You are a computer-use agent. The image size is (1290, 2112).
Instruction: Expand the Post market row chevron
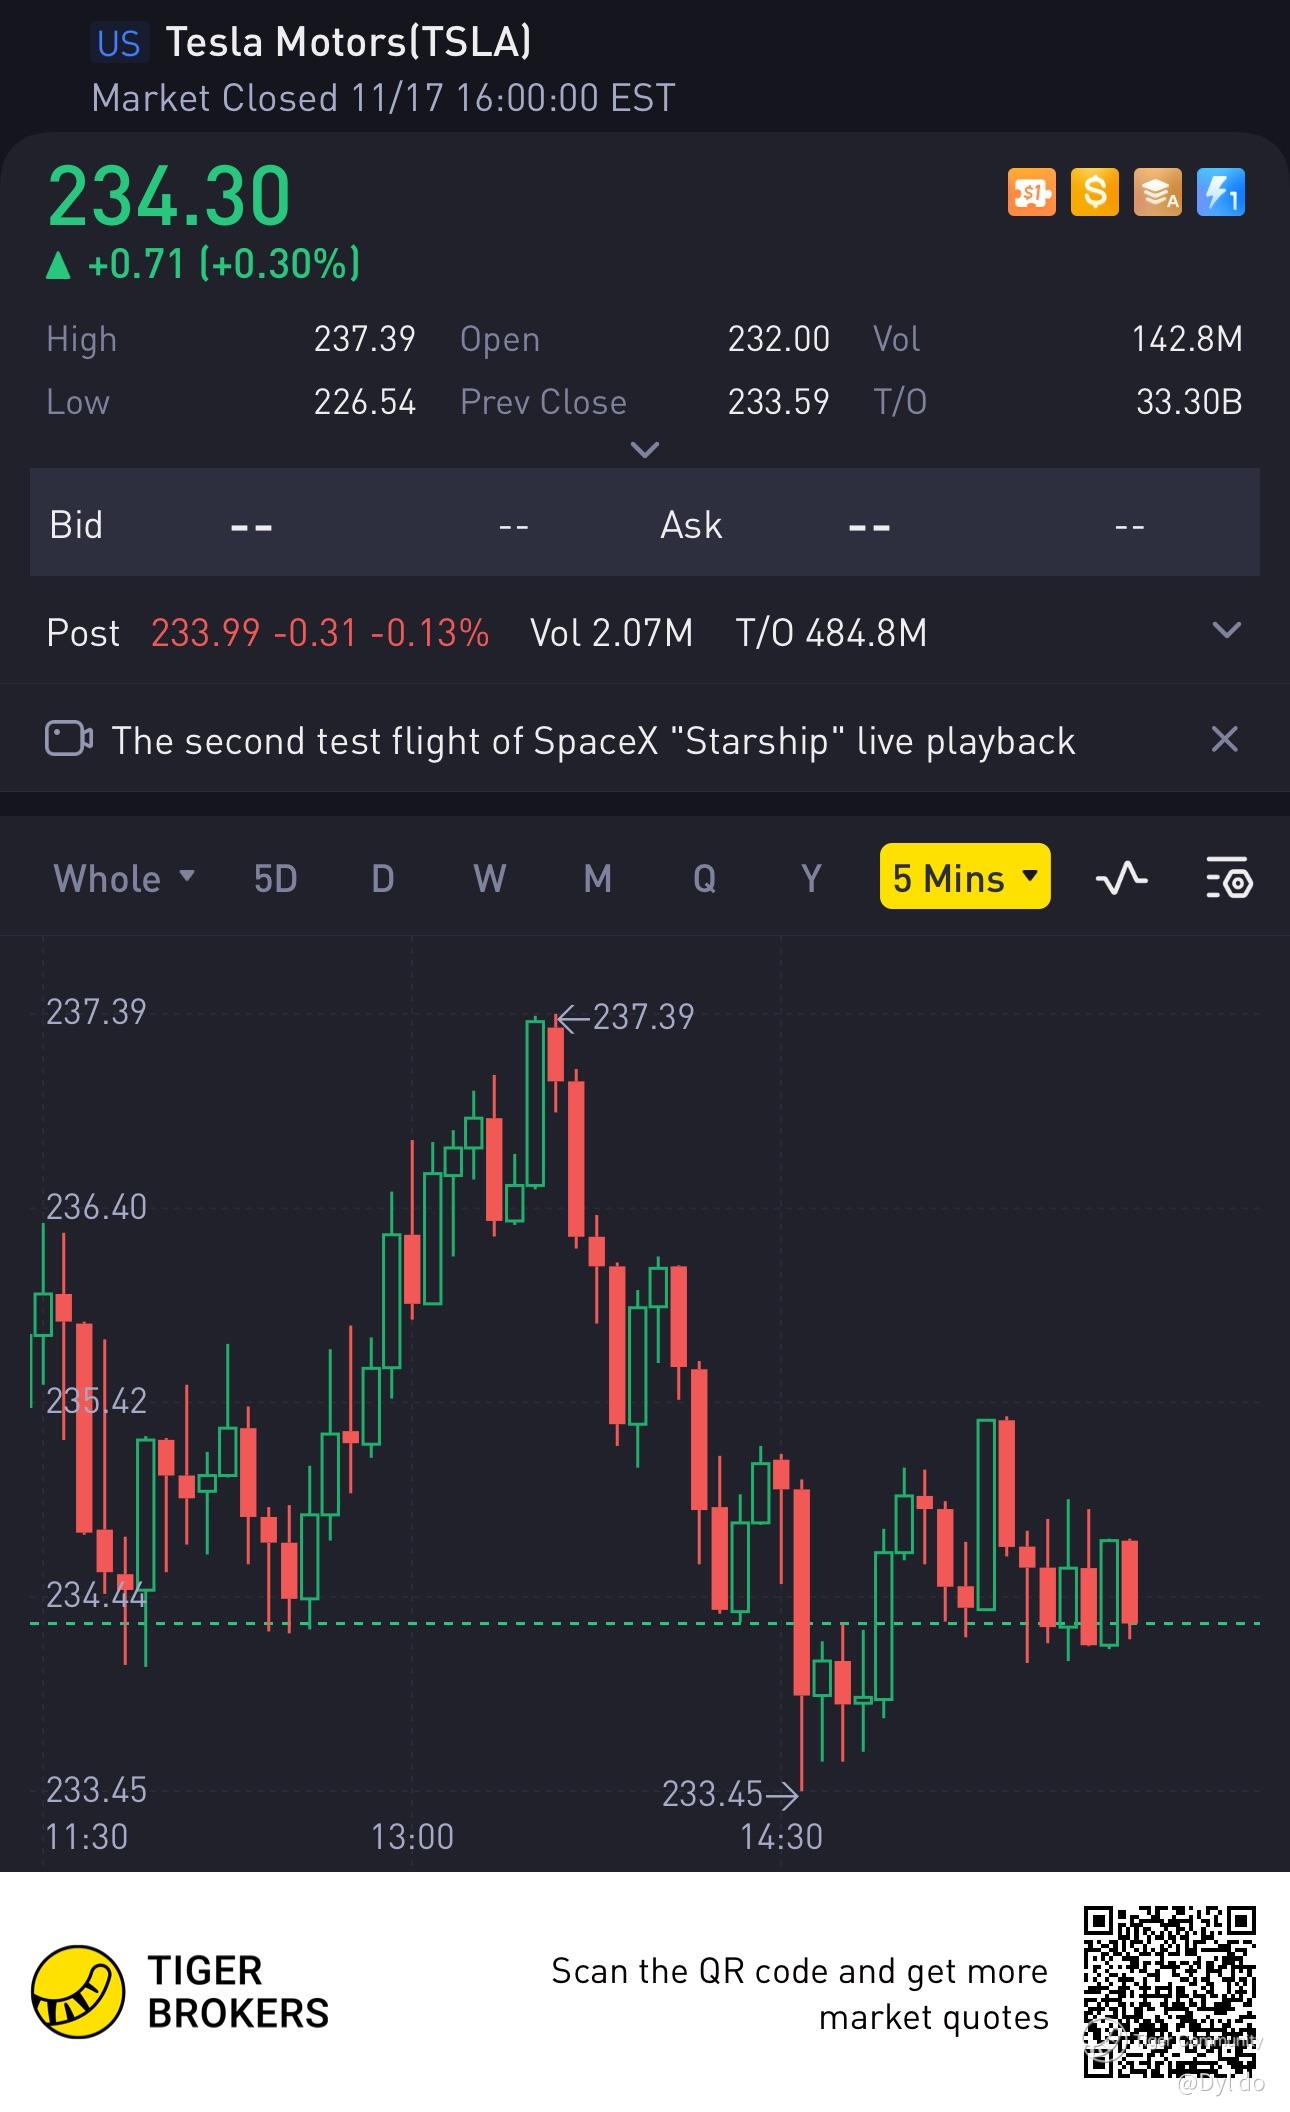pyautogui.click(x=1226, y=631)
